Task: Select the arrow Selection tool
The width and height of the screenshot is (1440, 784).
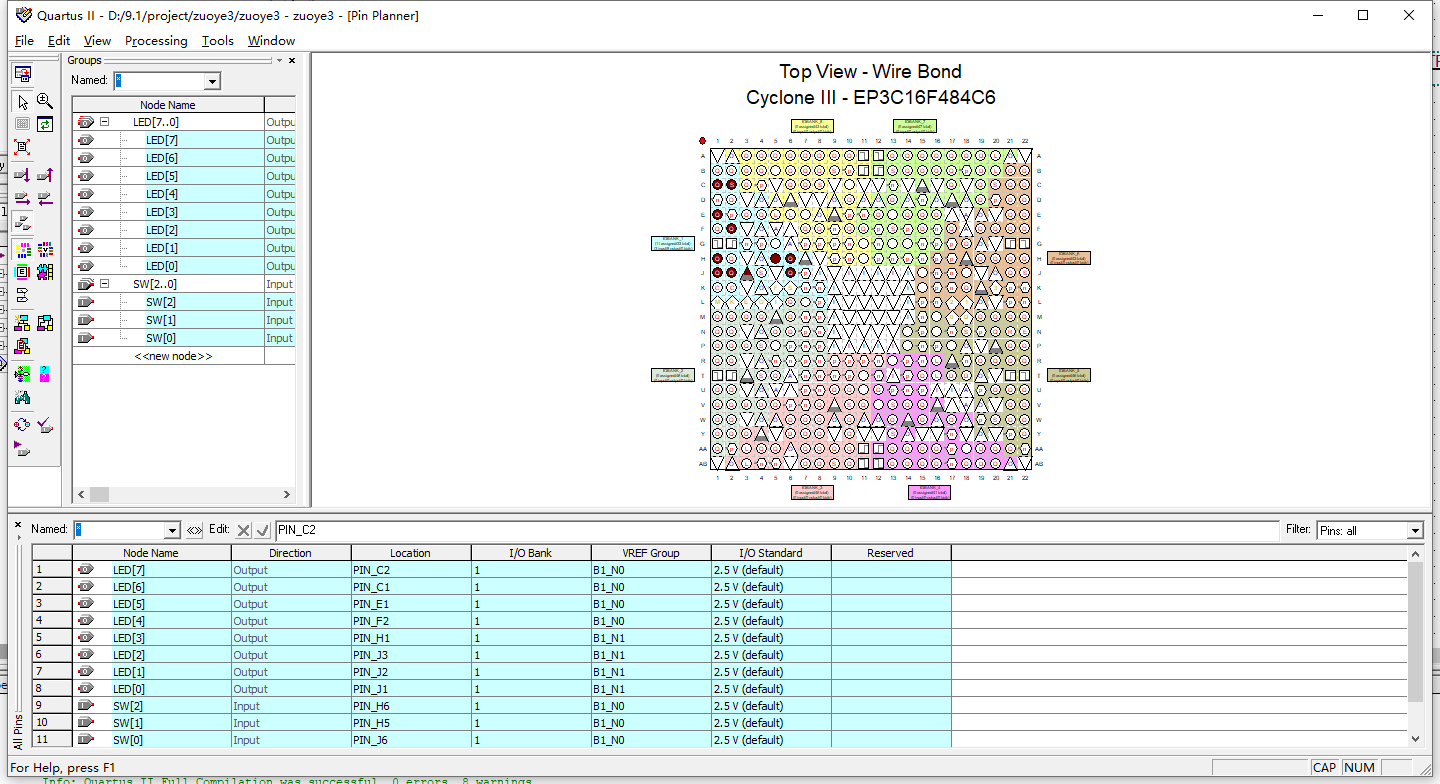Action: 22,101
